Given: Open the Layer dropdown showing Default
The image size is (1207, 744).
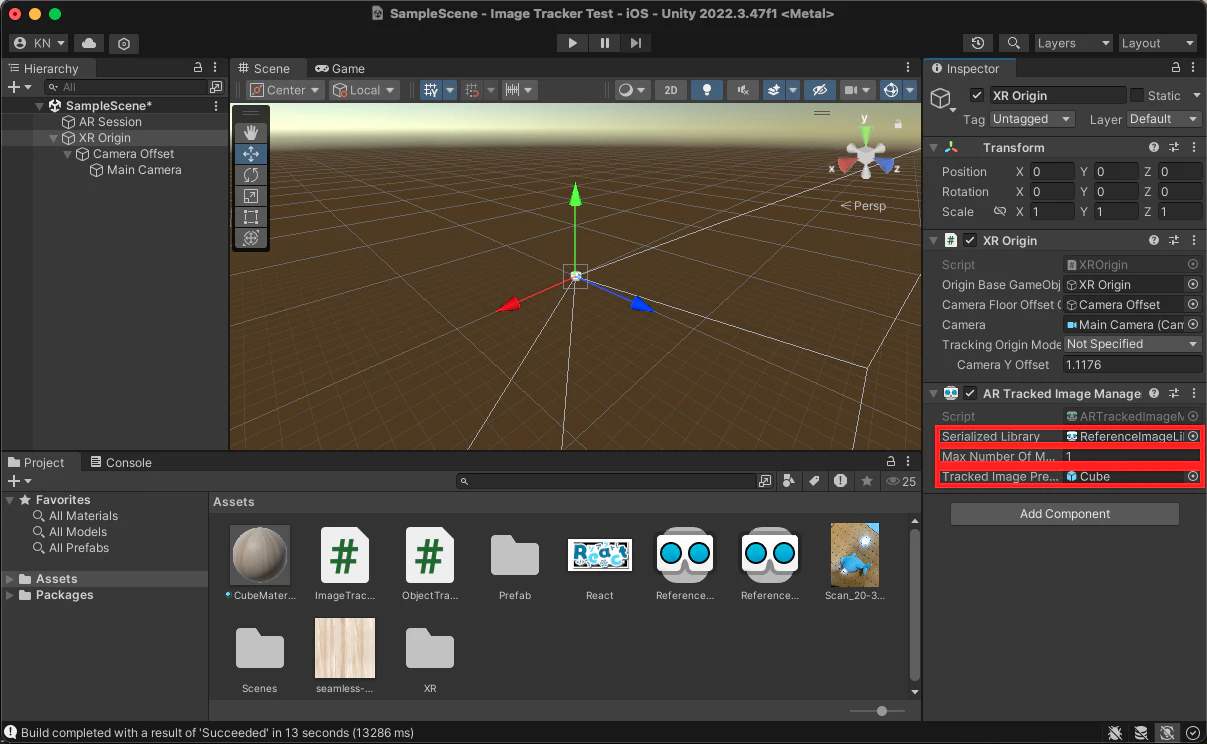Looking at the screenshot, I should (1163, 119).
